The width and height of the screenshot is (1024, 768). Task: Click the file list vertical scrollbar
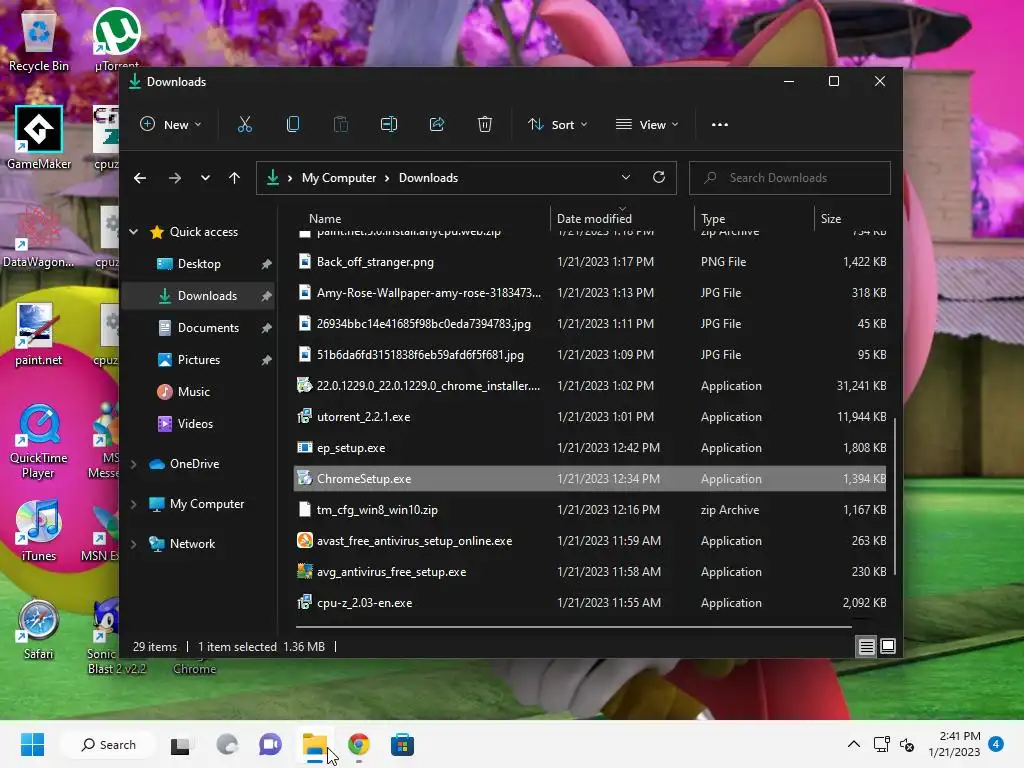pos(895,496)
